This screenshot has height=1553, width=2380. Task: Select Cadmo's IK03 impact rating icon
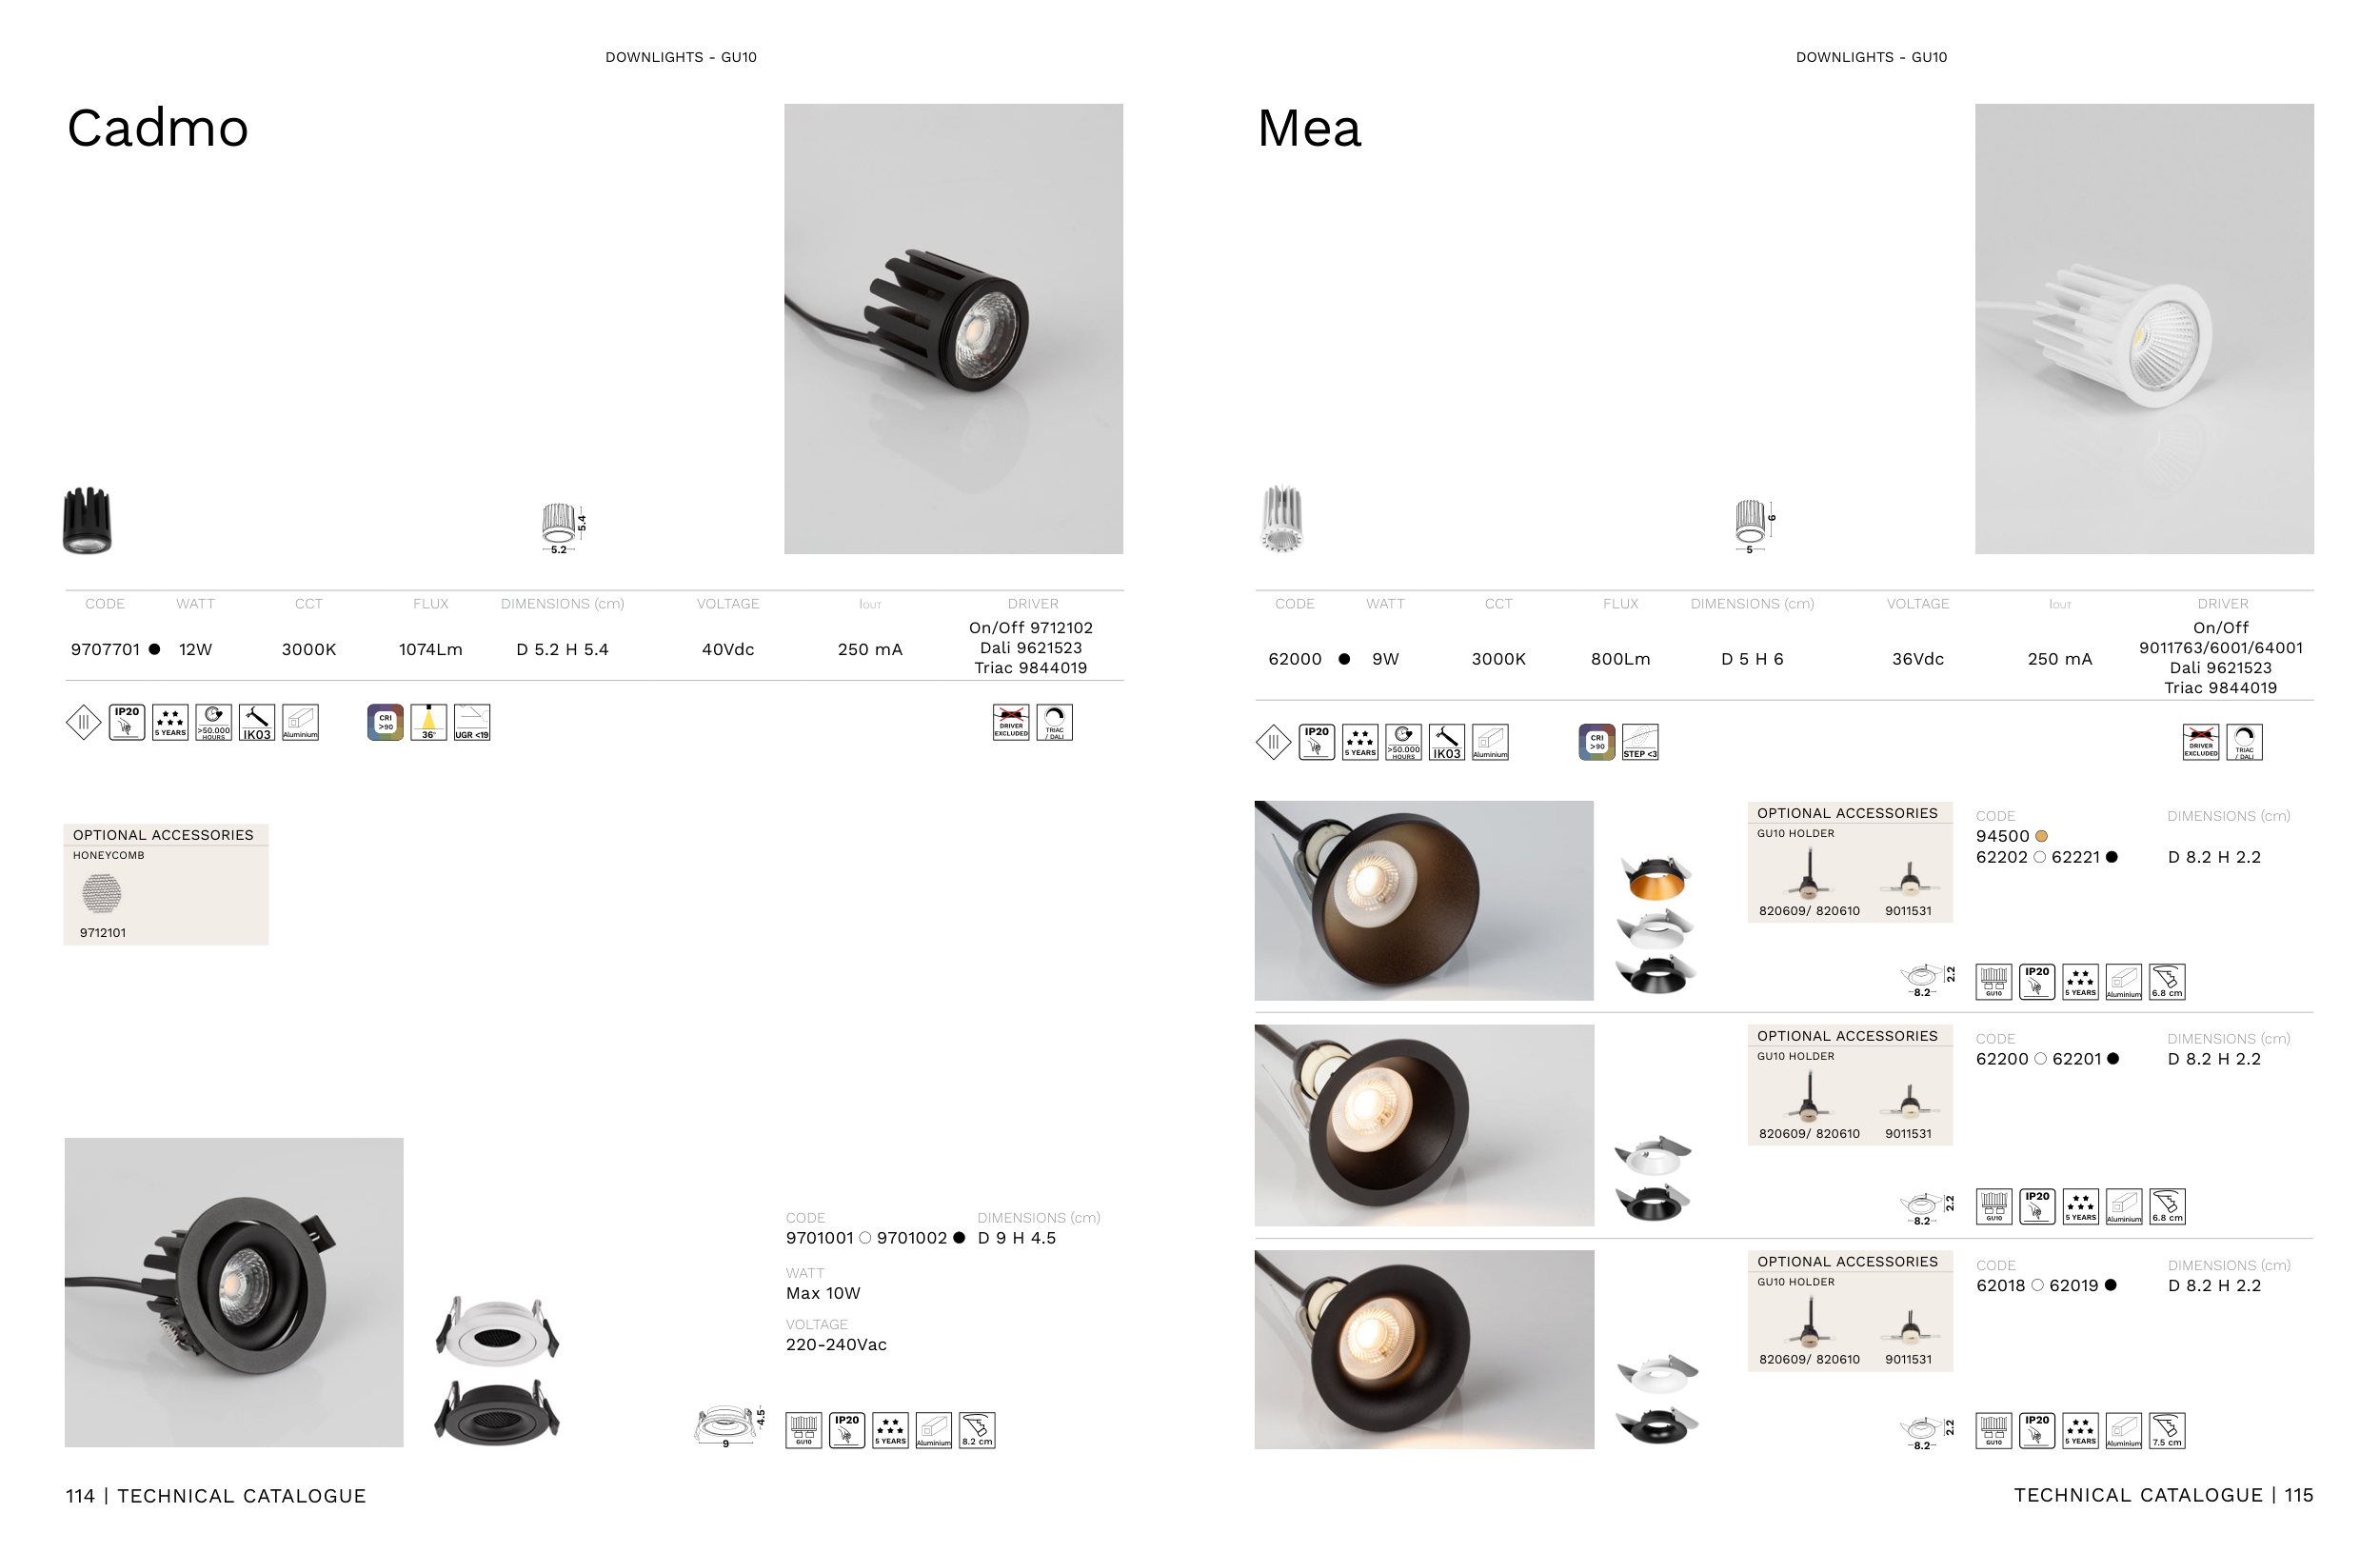pos(257,722)
